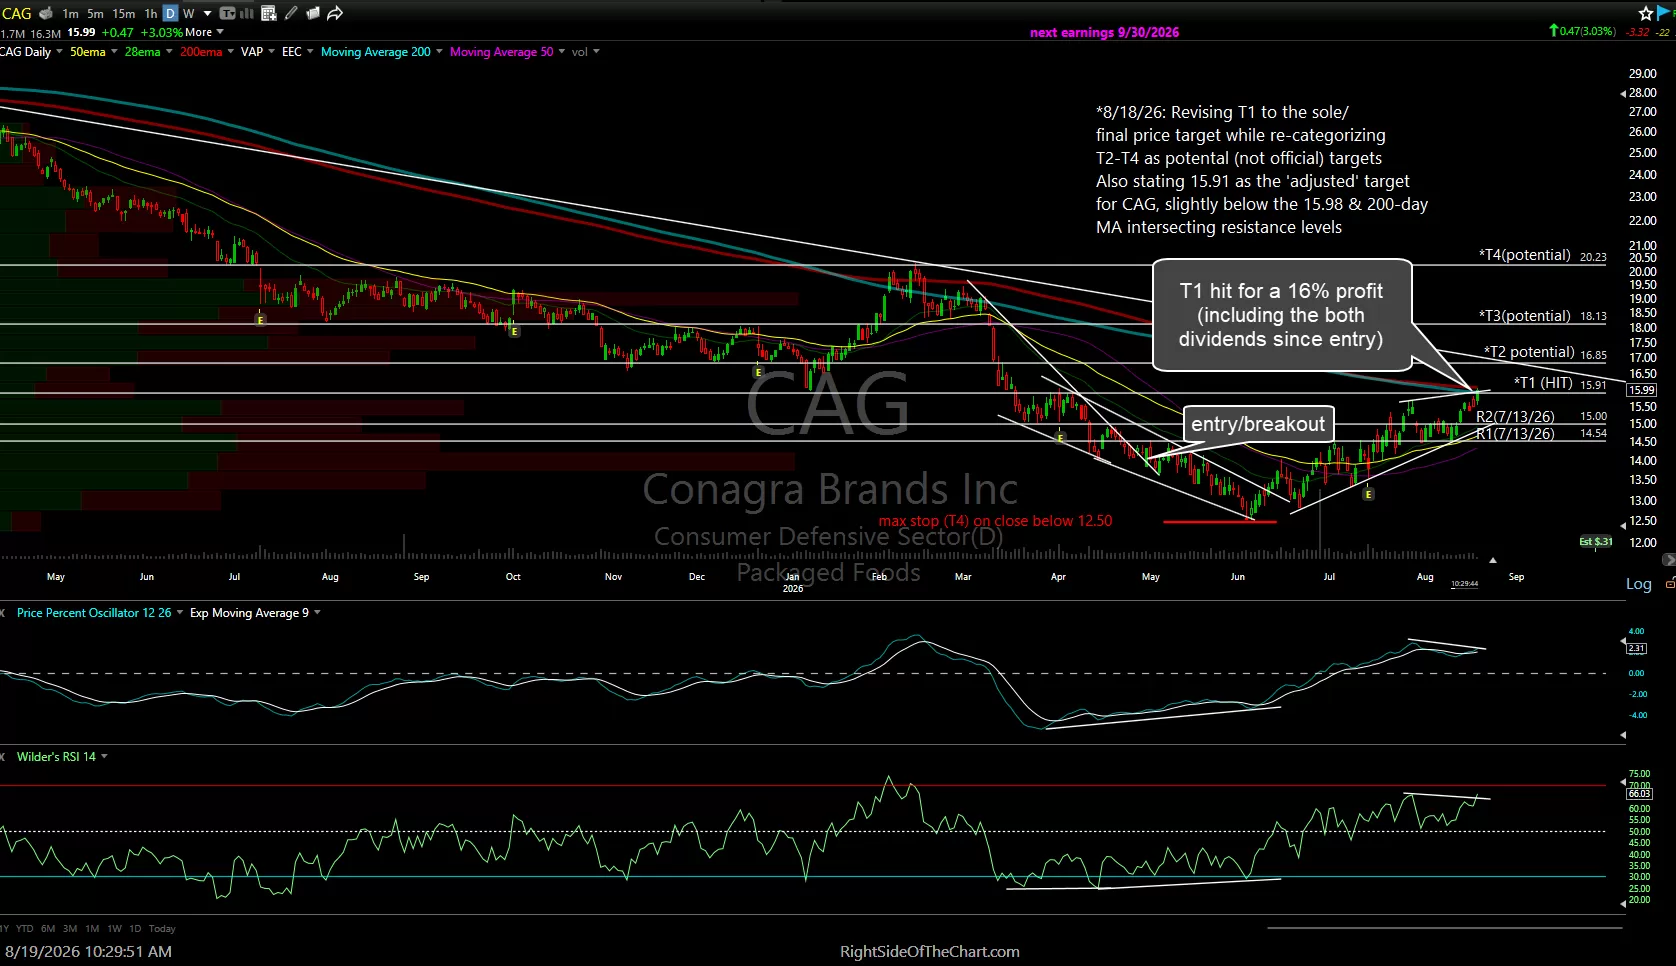Select the 1D range button
The height and width of the screenshot is (966, 1676).
pos(135,929)
